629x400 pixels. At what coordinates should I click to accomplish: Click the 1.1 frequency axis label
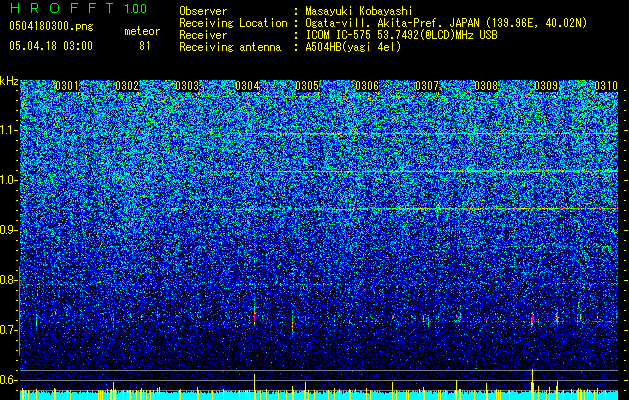tap(9, 130)
